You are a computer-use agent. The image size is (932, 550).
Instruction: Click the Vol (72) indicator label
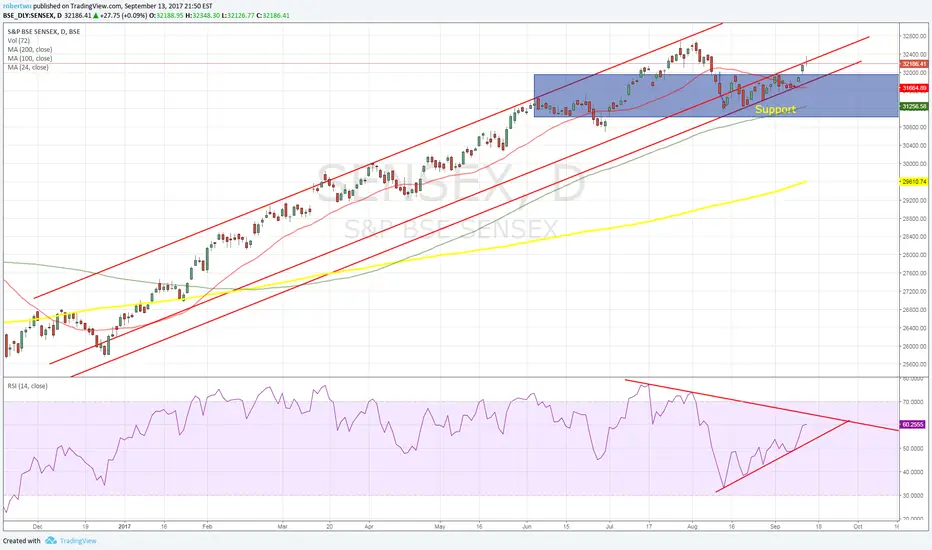tap(18, 40)
